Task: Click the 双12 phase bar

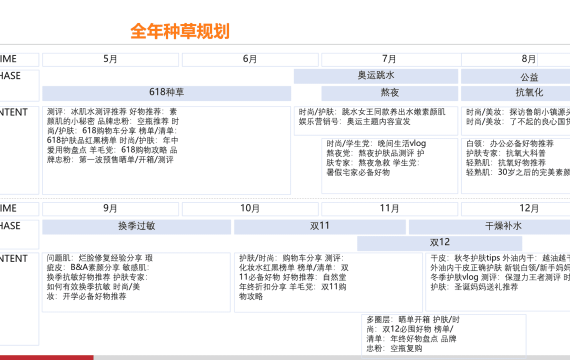Action: pyautogui.click(x=440, y=243)
